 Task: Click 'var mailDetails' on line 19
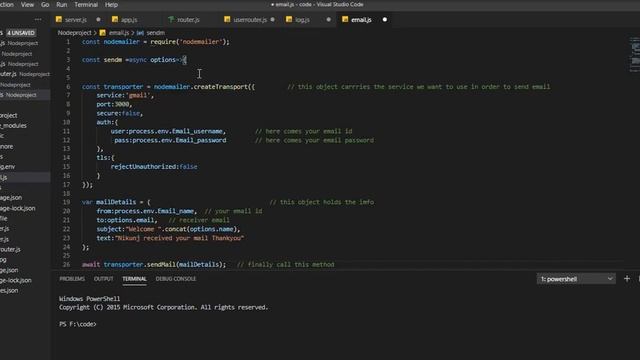pyautogui.click(x=109, y=202)
